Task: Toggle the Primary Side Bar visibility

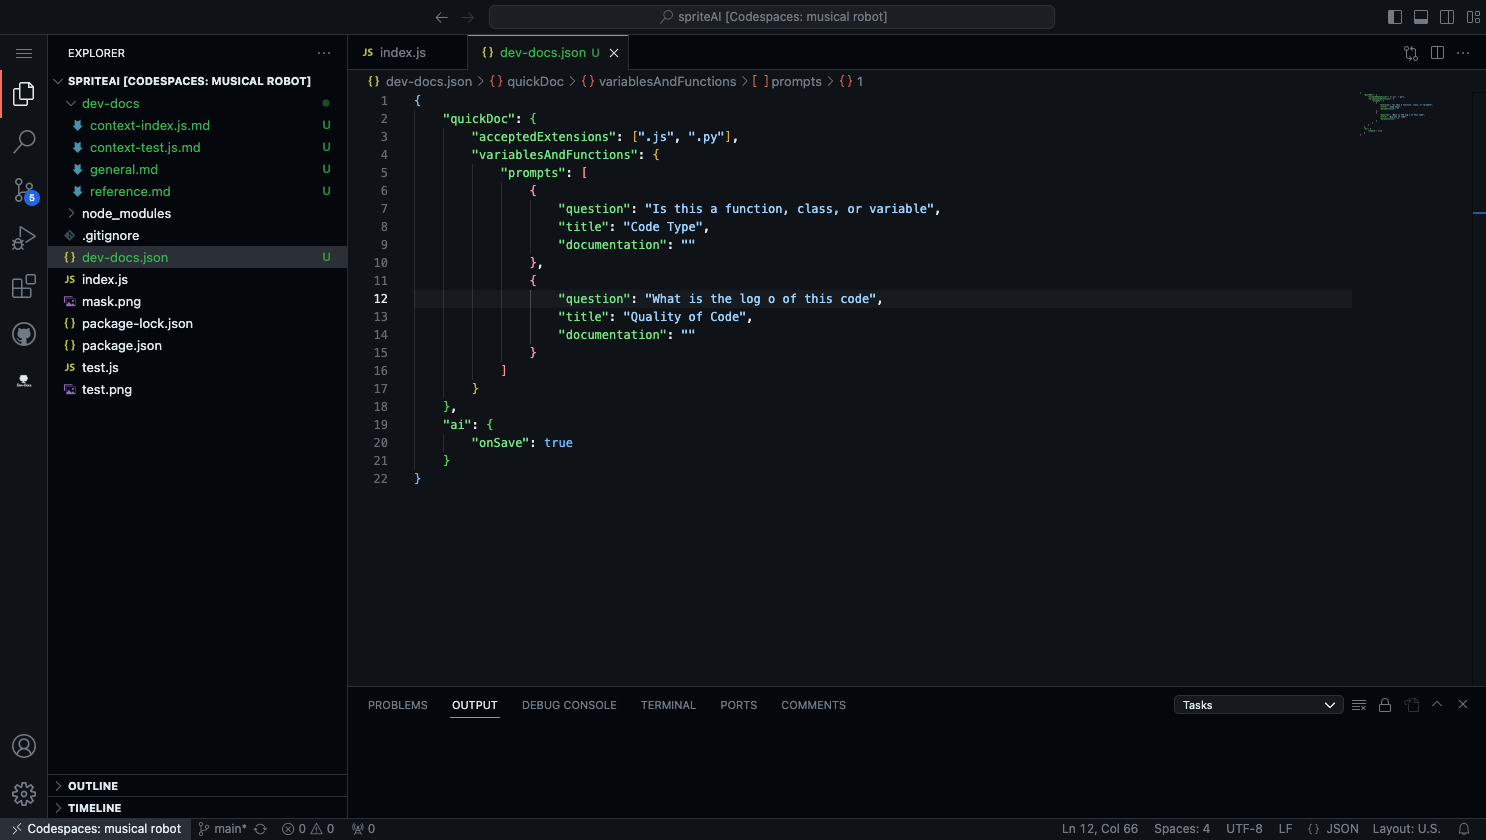Action: (x=1395, y=17)
